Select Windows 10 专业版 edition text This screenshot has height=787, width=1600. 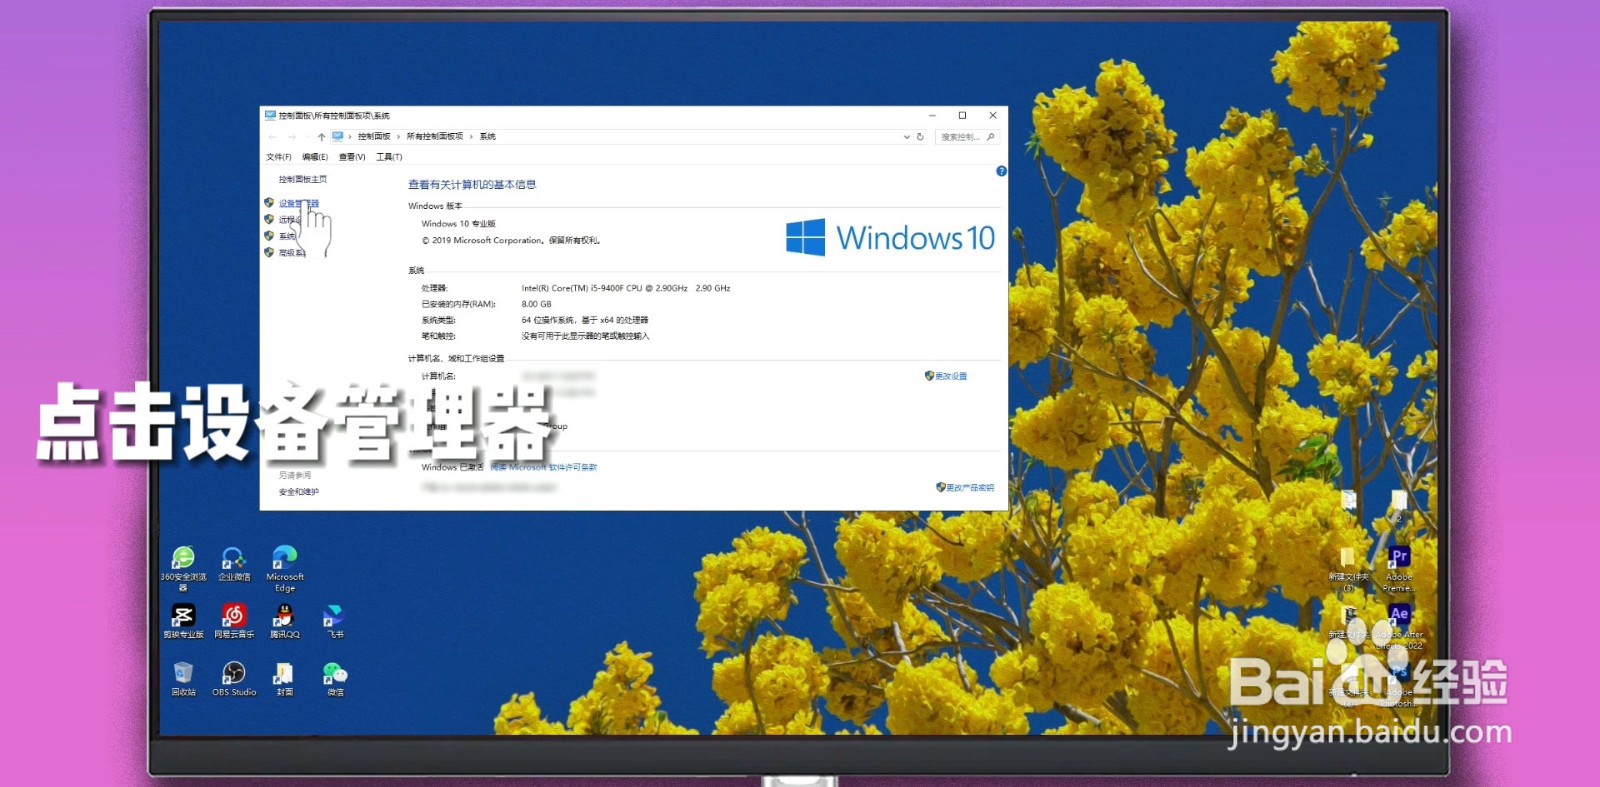pos(459,224)
